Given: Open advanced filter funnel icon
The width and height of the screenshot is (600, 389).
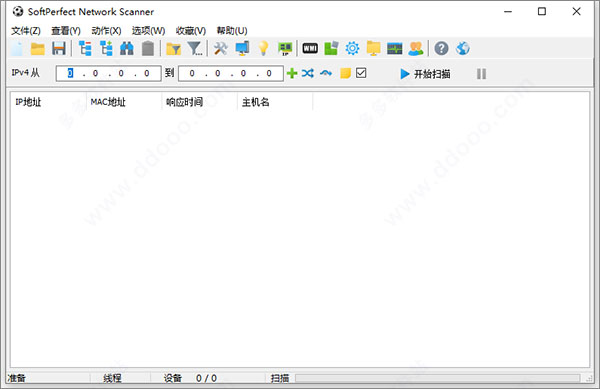Looking at the screenshot, I should click(195, 49).
